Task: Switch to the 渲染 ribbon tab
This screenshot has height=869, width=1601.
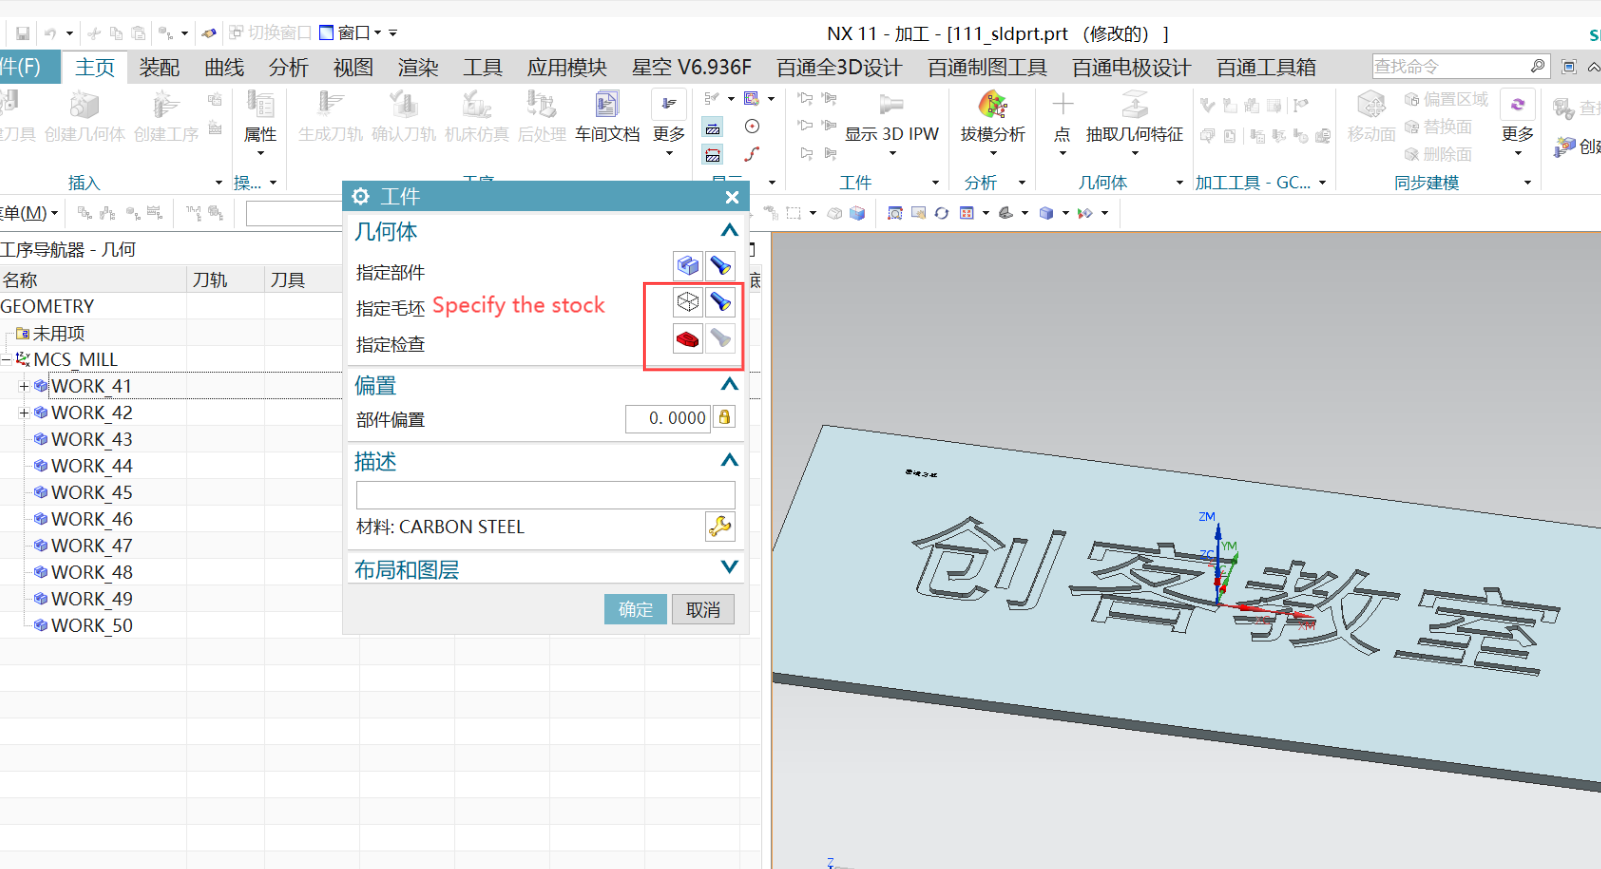Action: (x=418, y=67)
